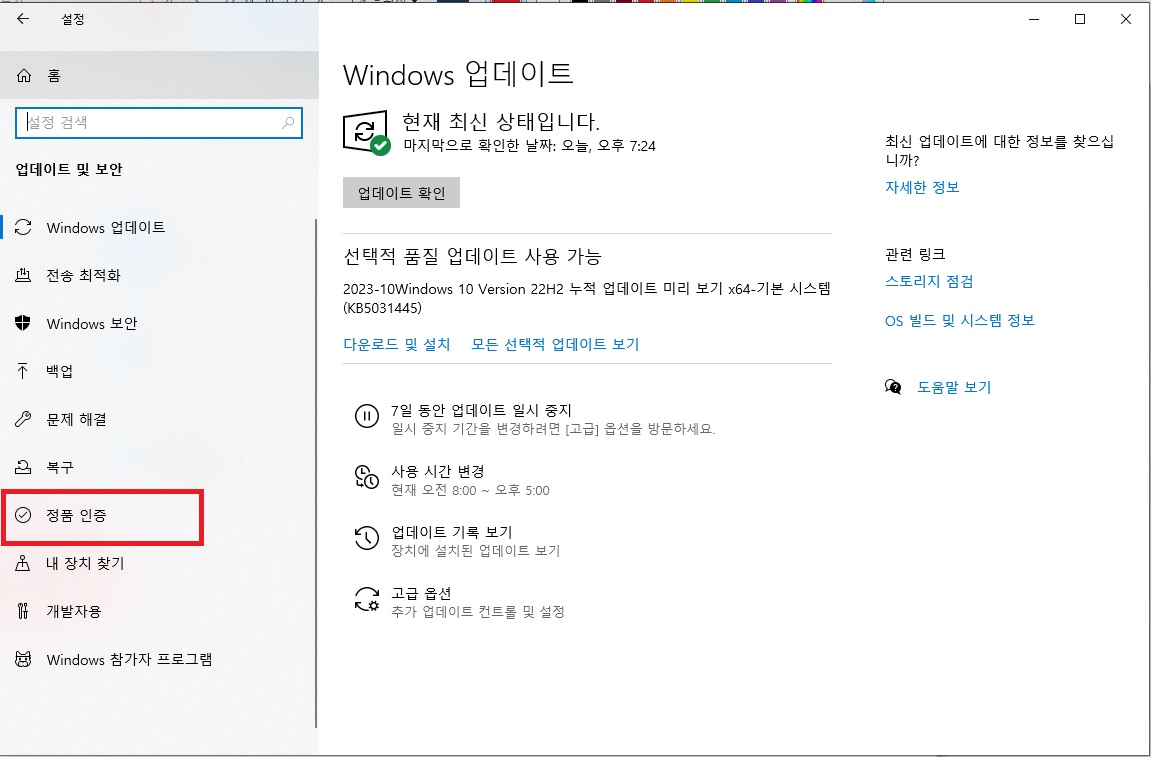Click the 업데이트 확인 button
This screenshot has height=757, width=1155.
coord(401,193)
